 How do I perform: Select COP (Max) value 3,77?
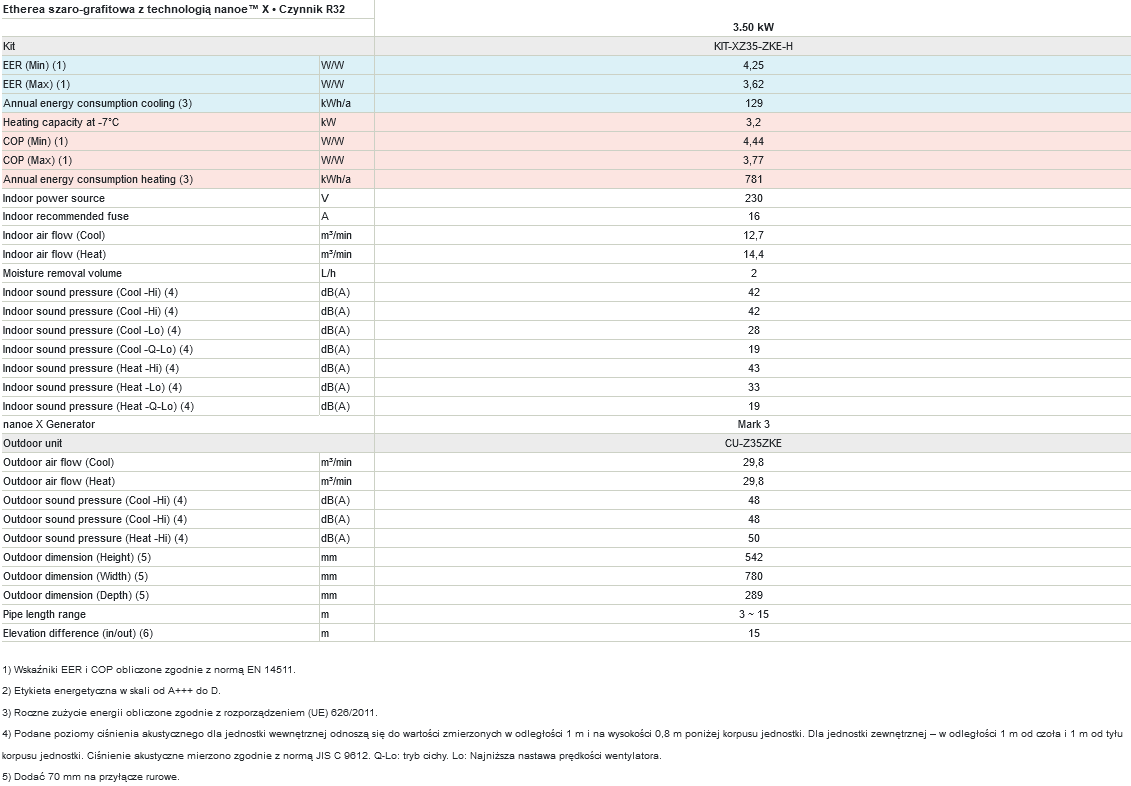[x=753, y=160]
